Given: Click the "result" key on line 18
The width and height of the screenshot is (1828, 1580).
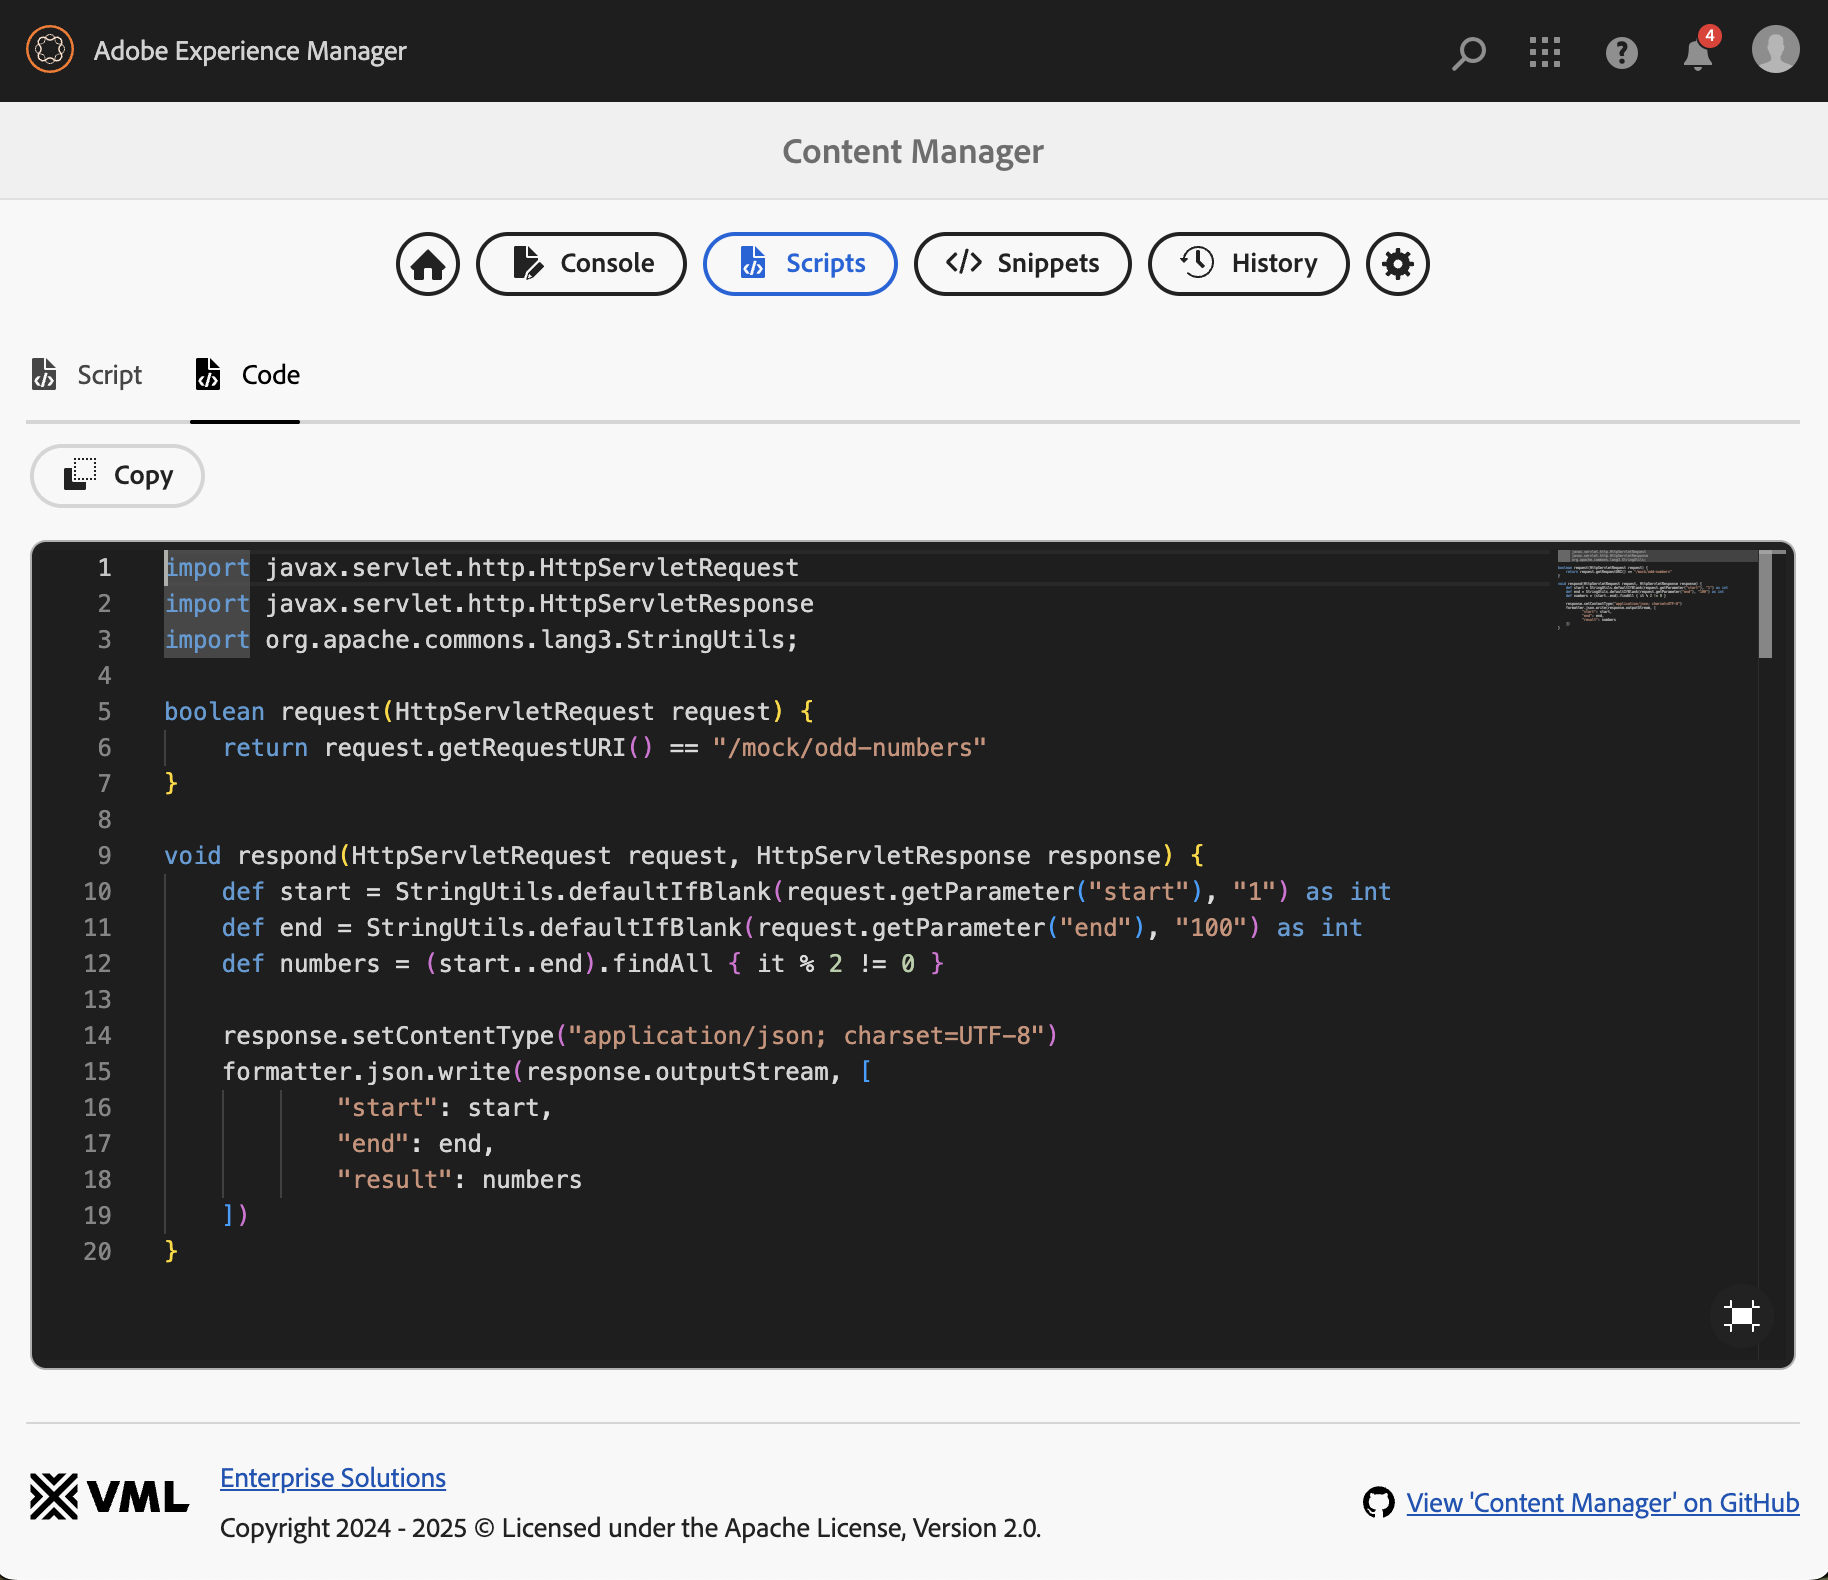Looking at the screenshot, I should coord(395,1180).
